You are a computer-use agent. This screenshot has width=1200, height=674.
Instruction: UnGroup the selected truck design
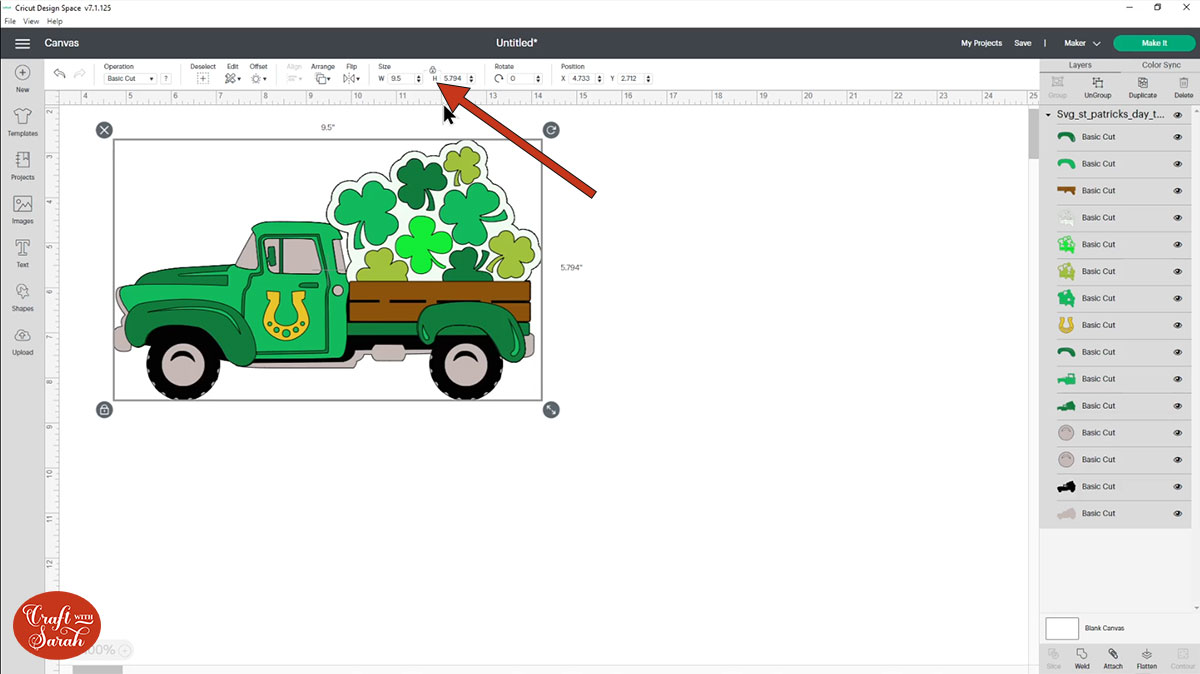click(x=1096, y=88)
